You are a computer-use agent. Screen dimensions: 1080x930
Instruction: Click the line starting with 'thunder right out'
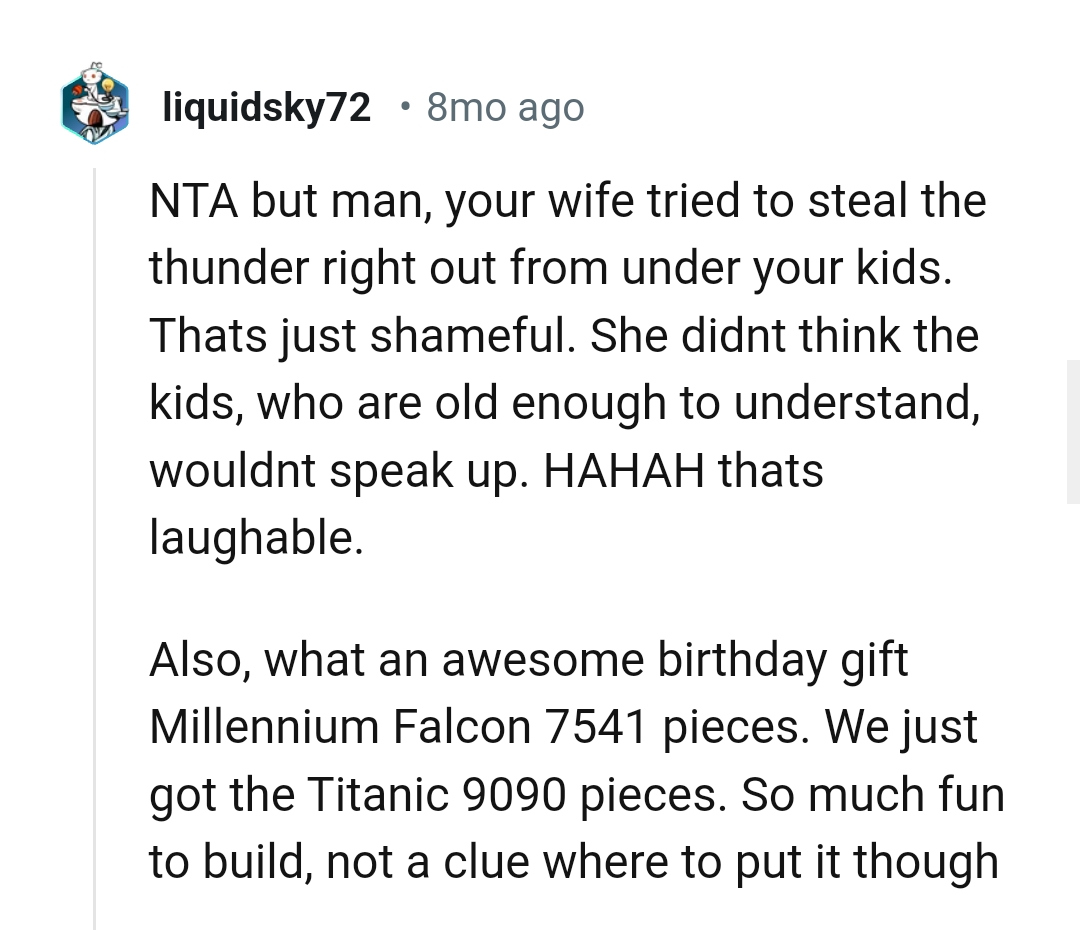[x=550, y=269]
